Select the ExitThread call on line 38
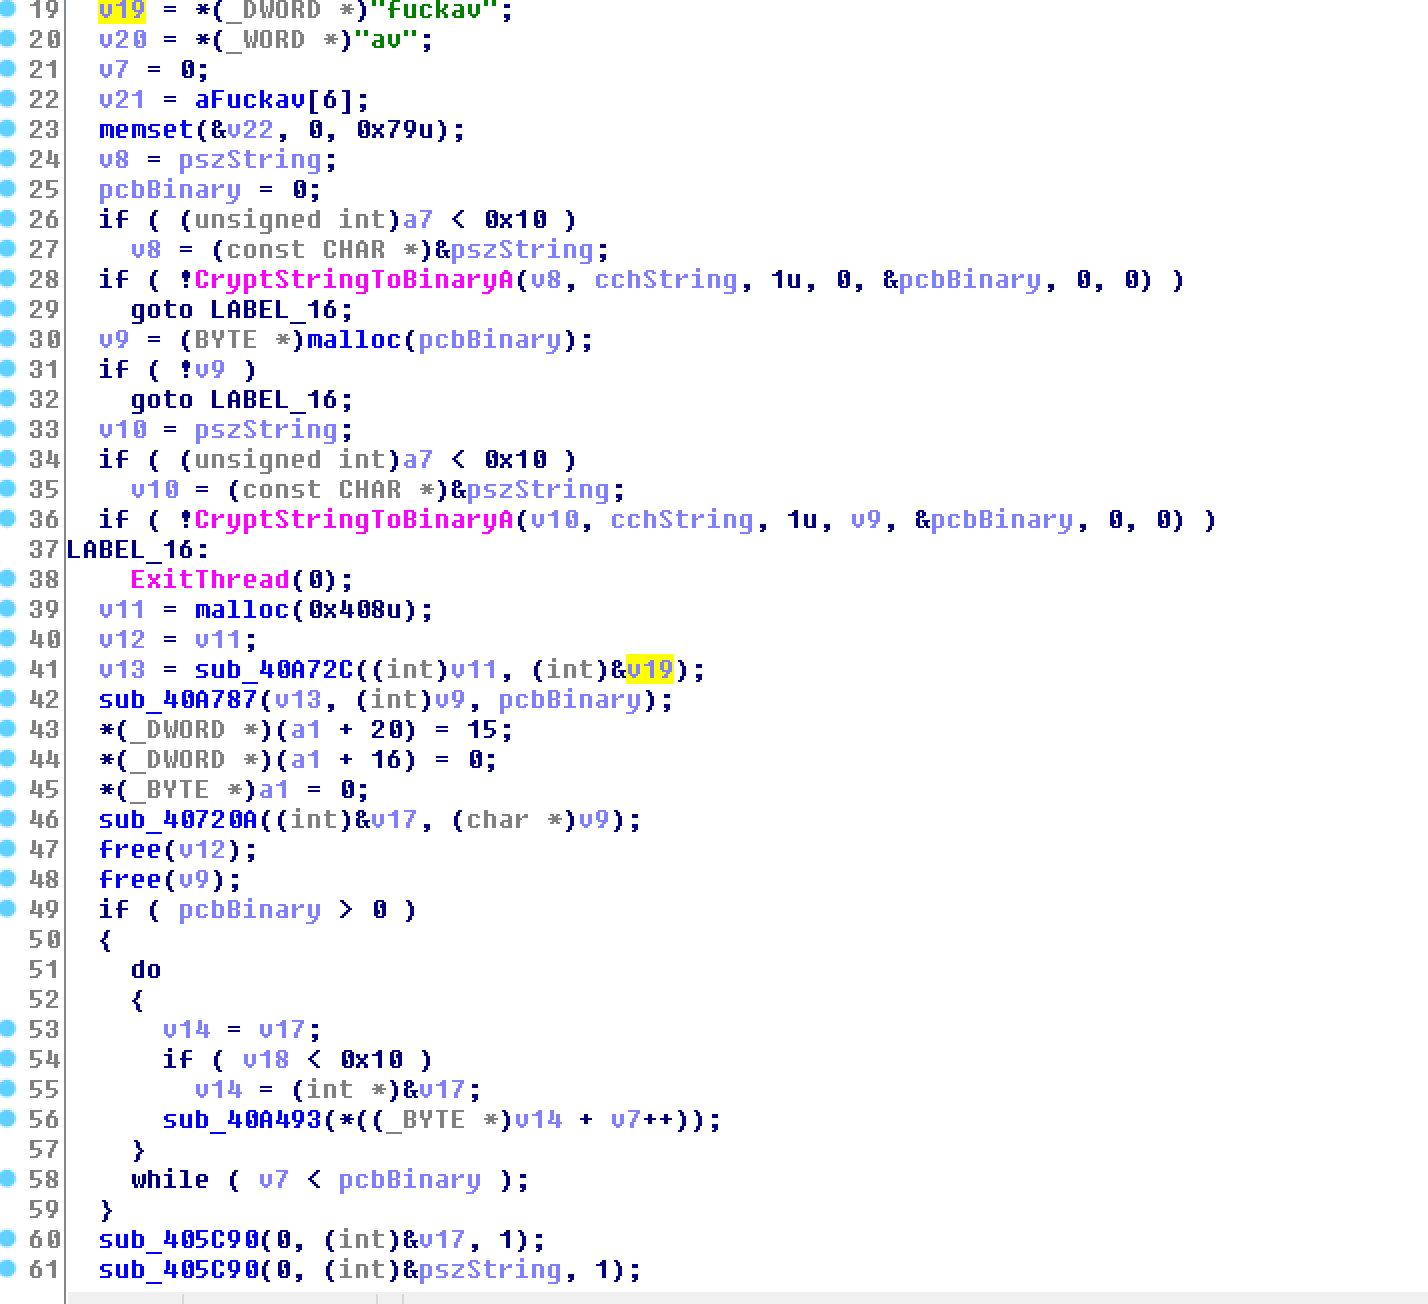Screen dimensions: 1428x1304 pos(210,580)
